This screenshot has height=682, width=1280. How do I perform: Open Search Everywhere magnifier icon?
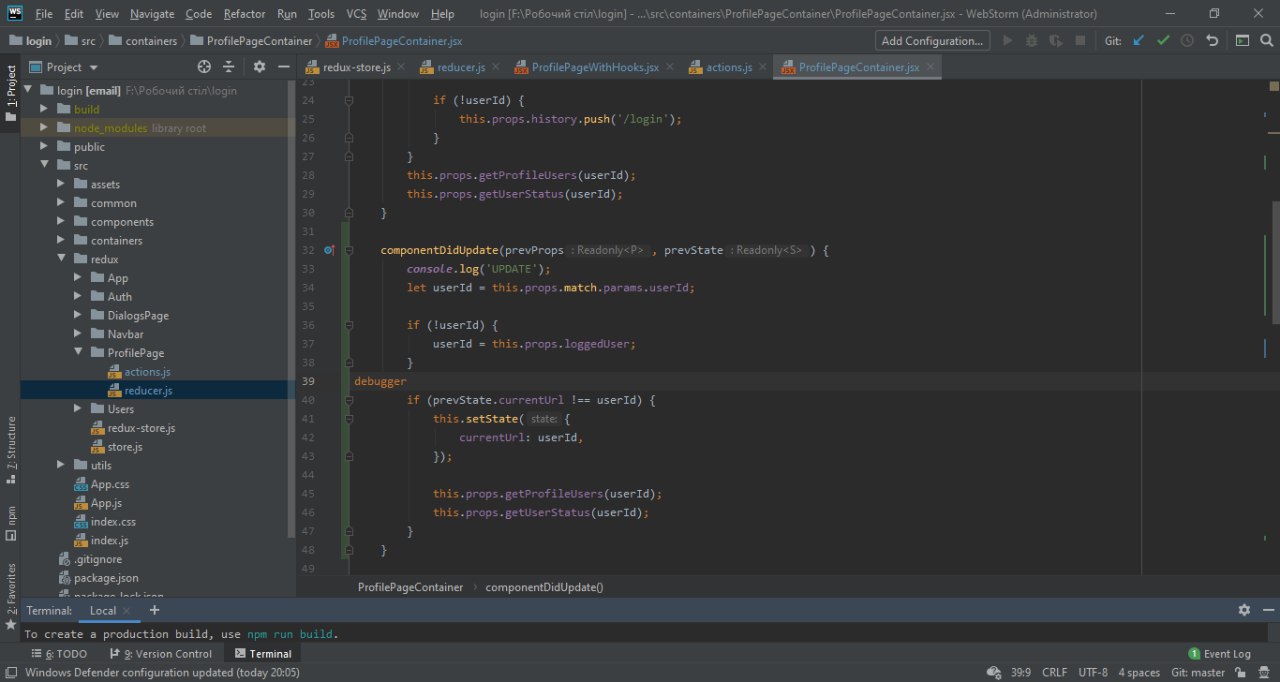click(x=1268, y=41)
